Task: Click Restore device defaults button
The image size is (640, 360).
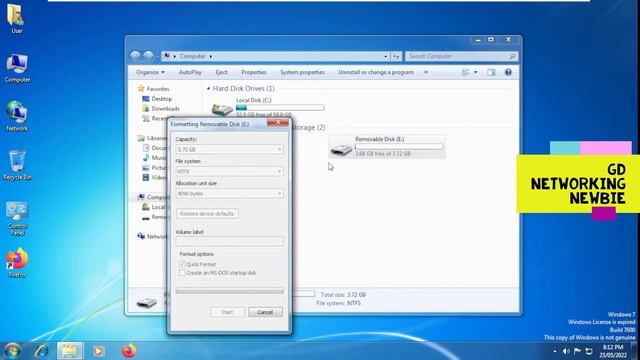Action: pyautogui.click(x=207, y=213)
